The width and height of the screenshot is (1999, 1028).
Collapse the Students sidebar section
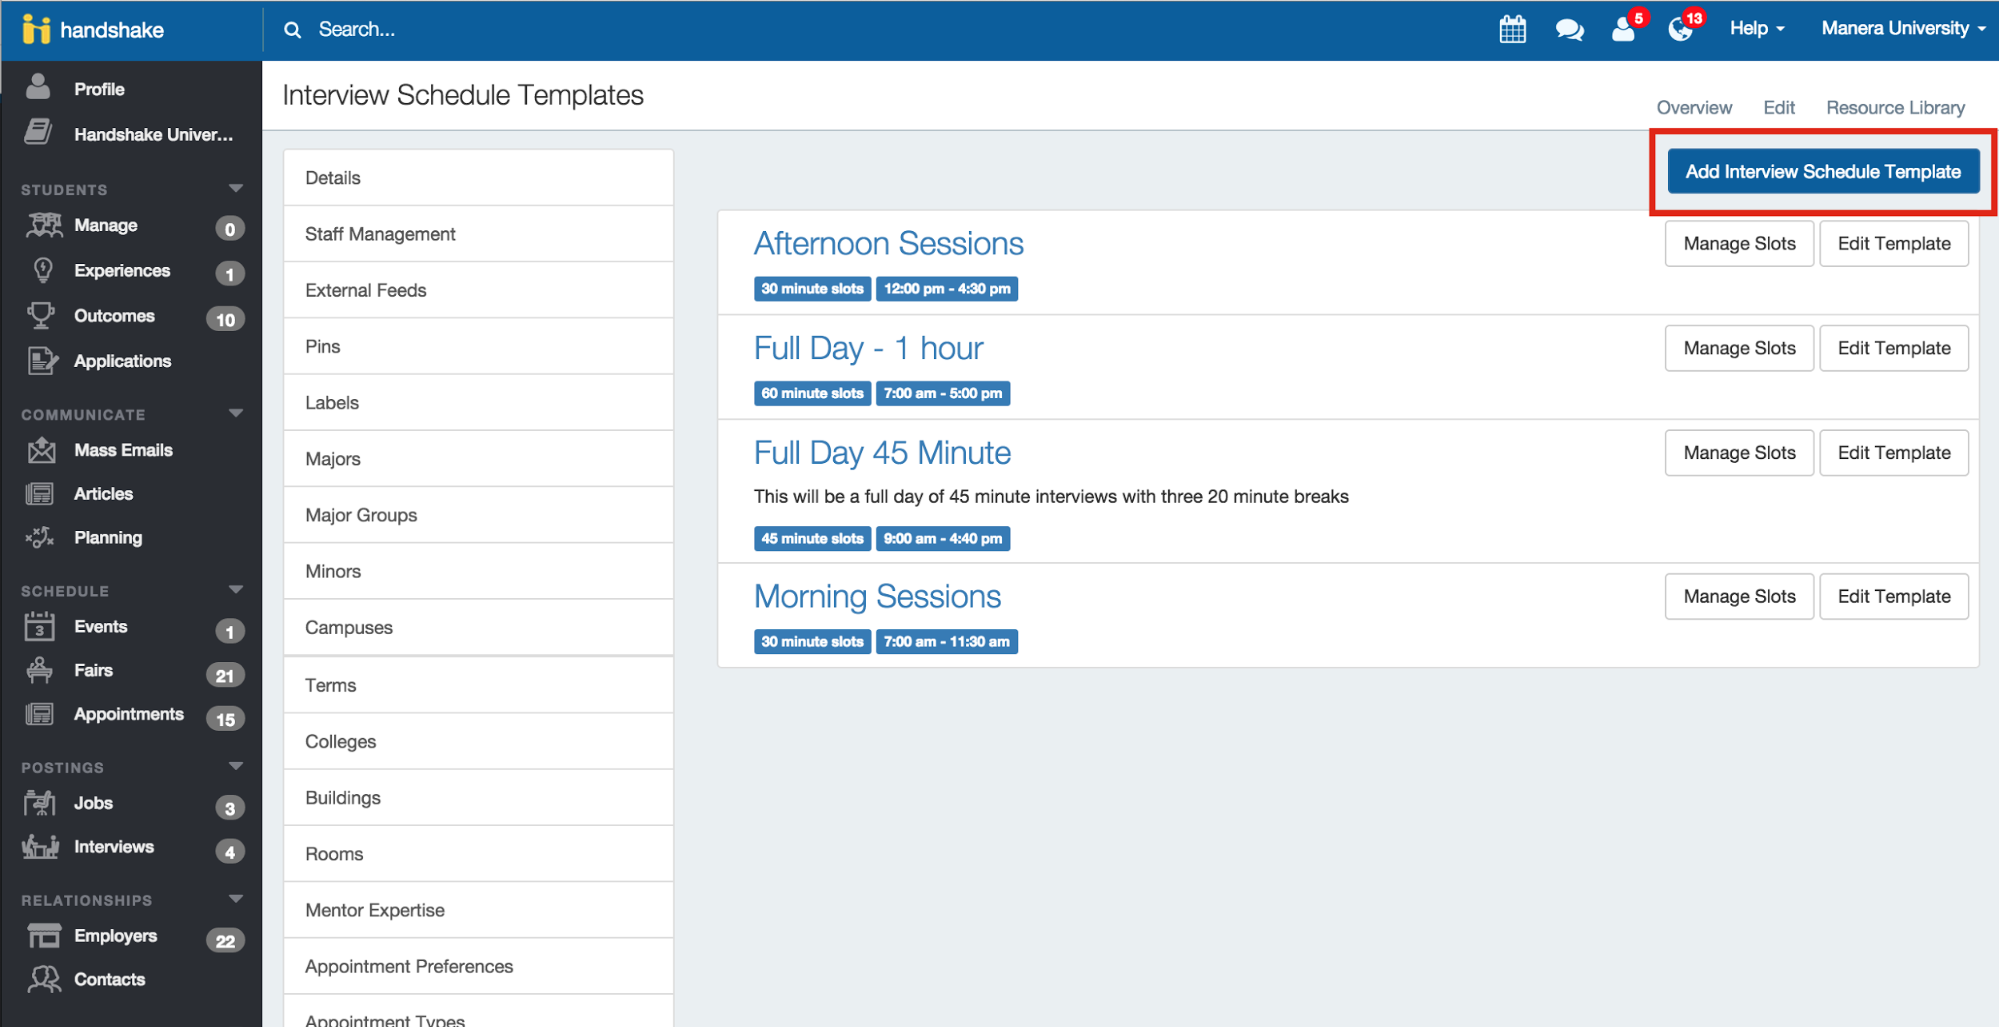click(236, 189)
